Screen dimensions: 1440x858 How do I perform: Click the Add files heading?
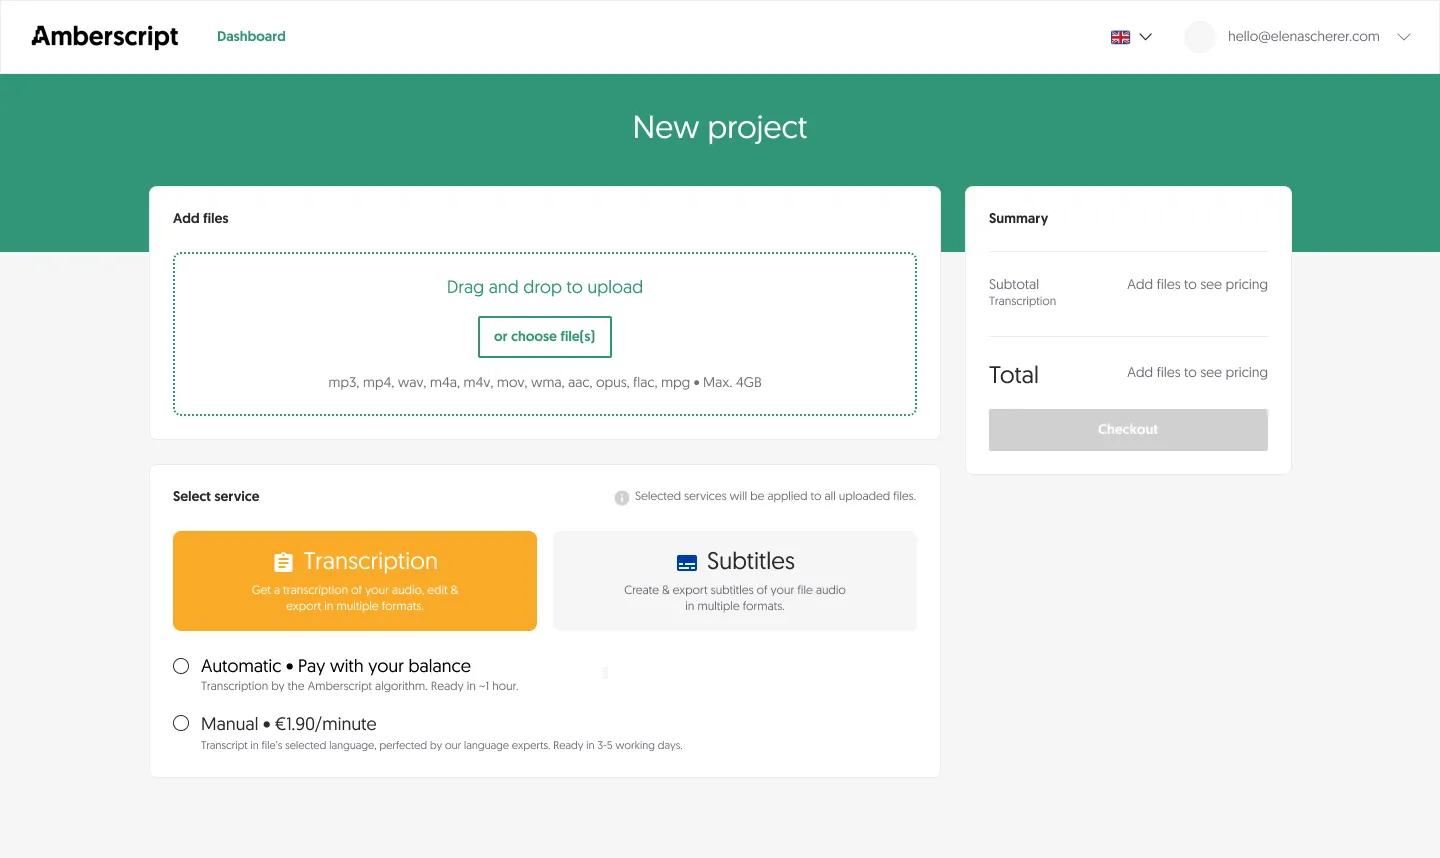point(201,218)
